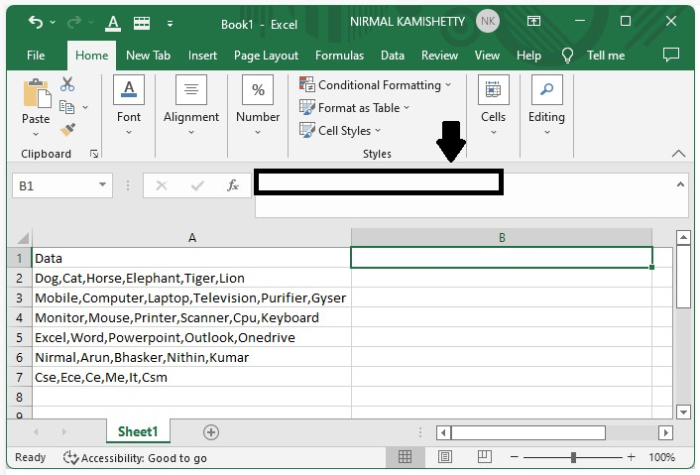
Task: Select cell starting 'Mobile,Computer,Laptop'
Action: pos(192,298)
